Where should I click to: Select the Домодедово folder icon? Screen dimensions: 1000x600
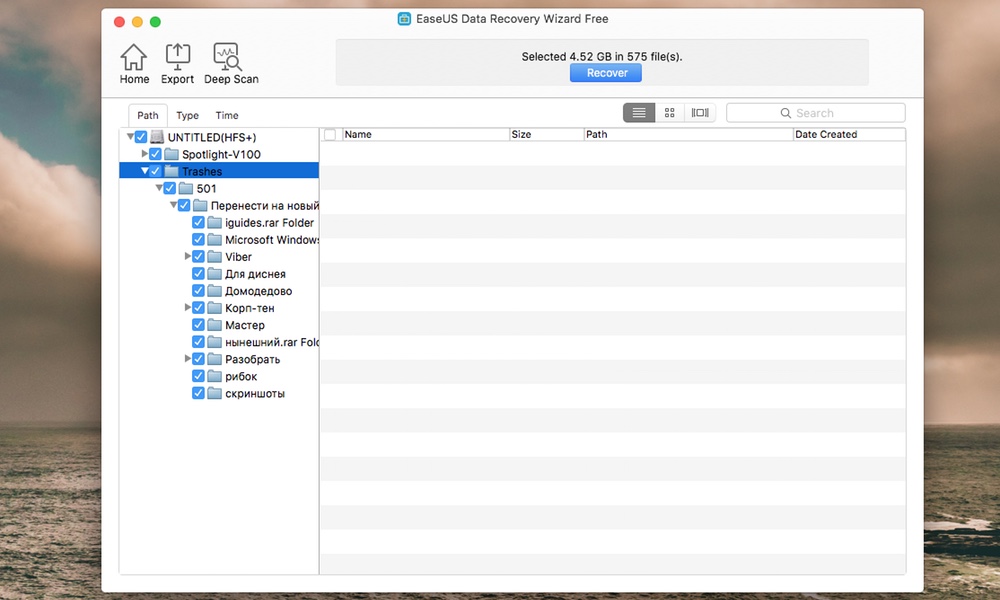(214, 291)
